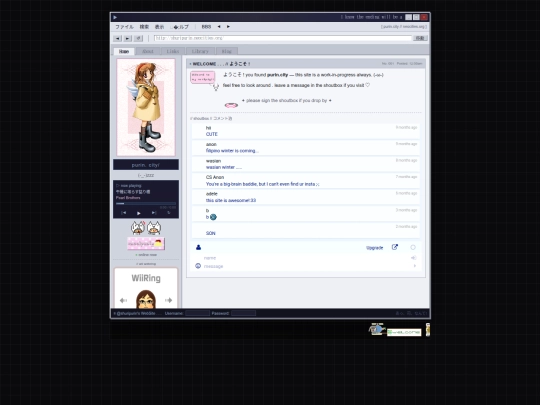Click the emoji smiley icon beside message

click(198, 266)
